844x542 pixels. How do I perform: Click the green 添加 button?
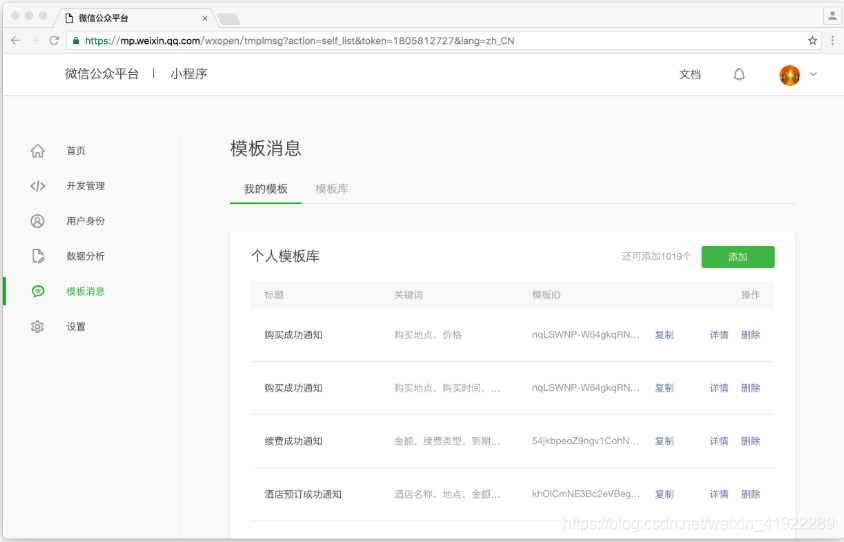pyautogui.click(x=738, y=257)
